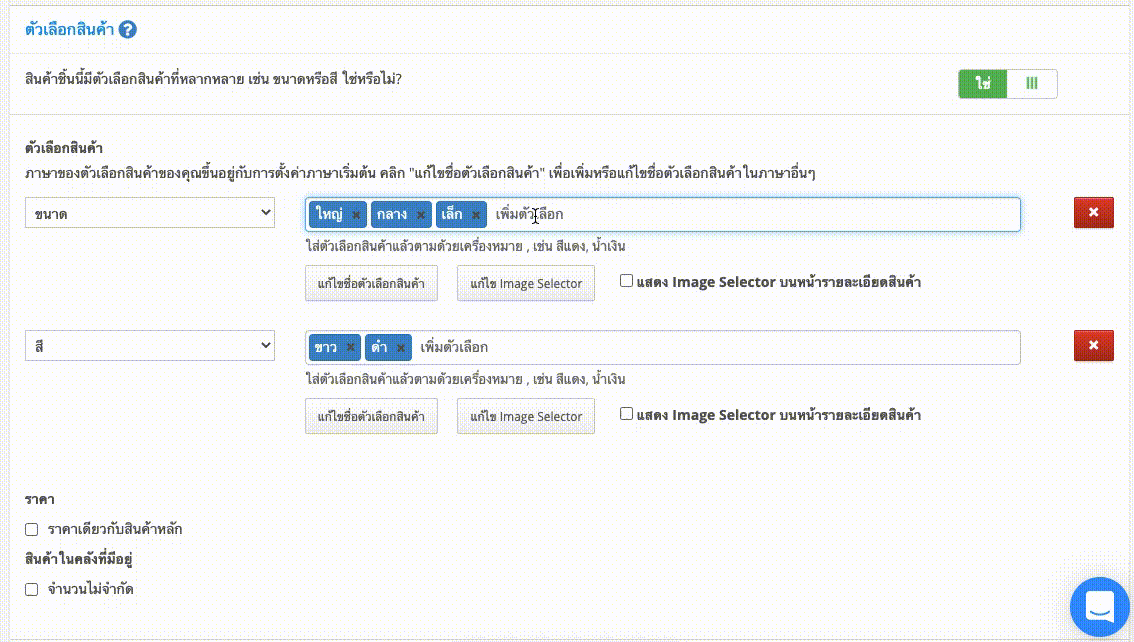Select the กลาง tag label
Viewport: 1134px width, 642px height.
(391, 215)
